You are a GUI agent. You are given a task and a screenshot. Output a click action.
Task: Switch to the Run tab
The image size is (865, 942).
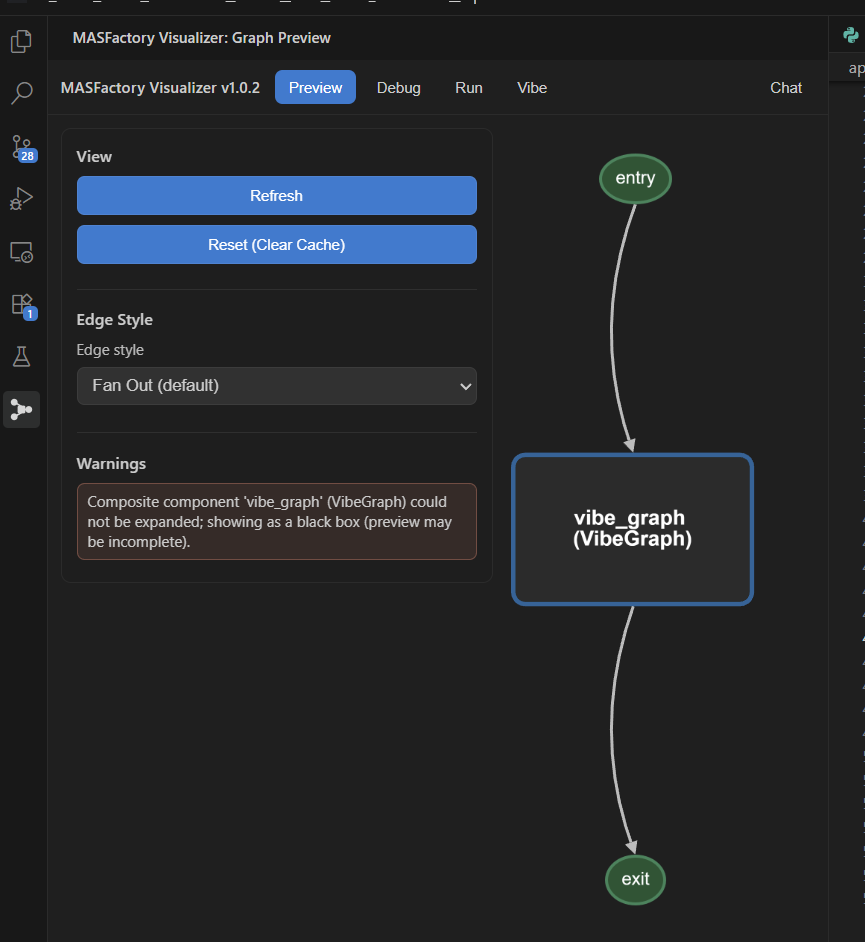(468, 88)
